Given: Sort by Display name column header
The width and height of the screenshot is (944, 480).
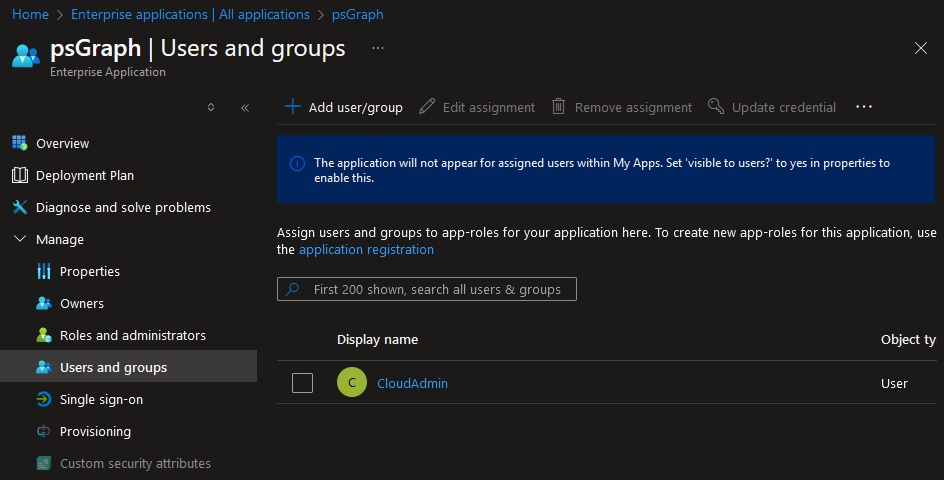Looking at the screenshot, I should point(377,340).
